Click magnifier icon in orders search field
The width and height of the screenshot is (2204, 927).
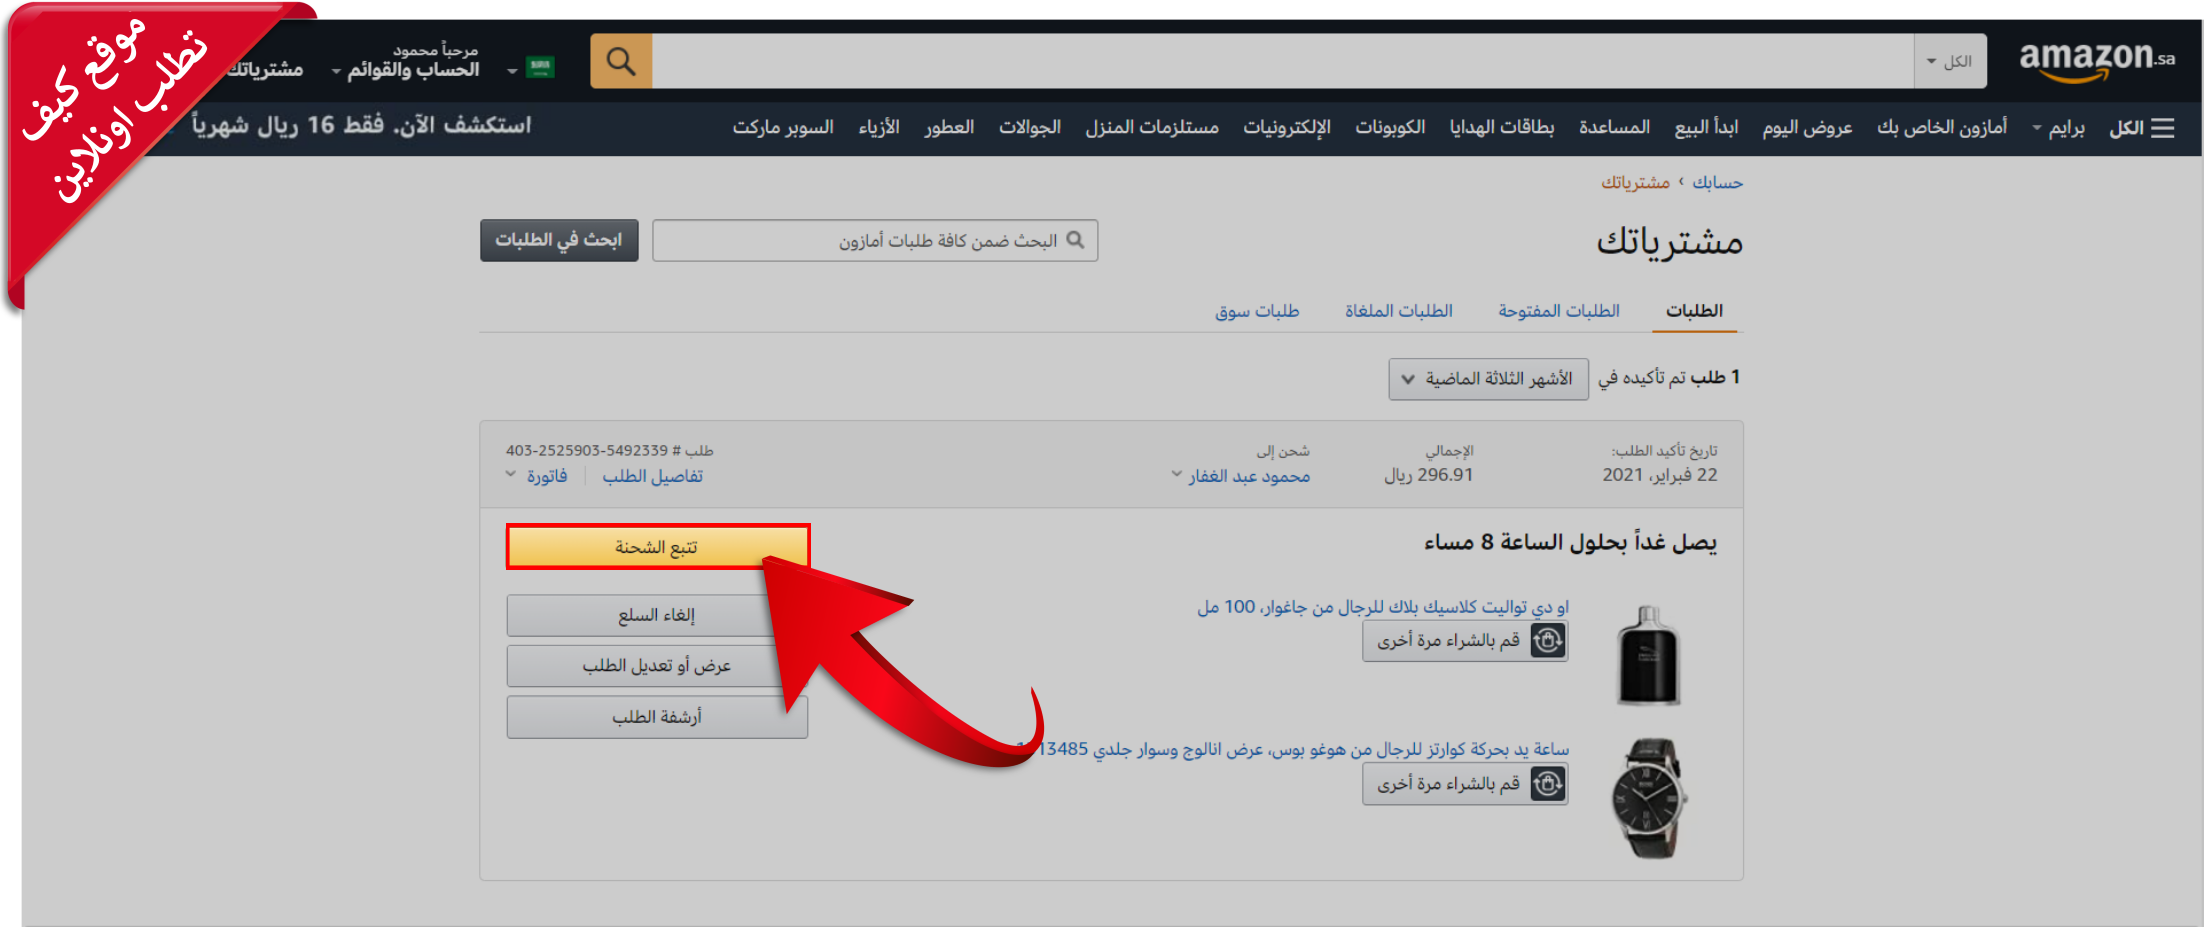click(1075, 240)
